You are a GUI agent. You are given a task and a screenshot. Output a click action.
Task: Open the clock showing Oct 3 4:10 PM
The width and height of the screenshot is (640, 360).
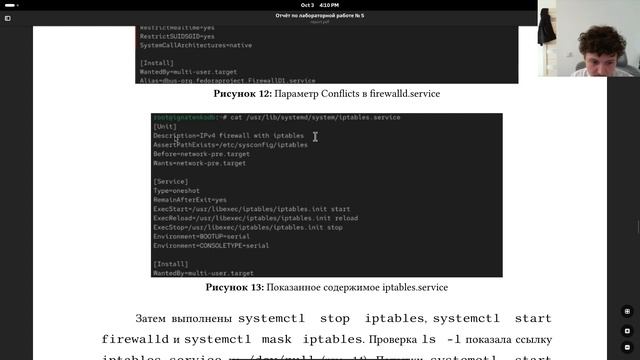(320, 5)
